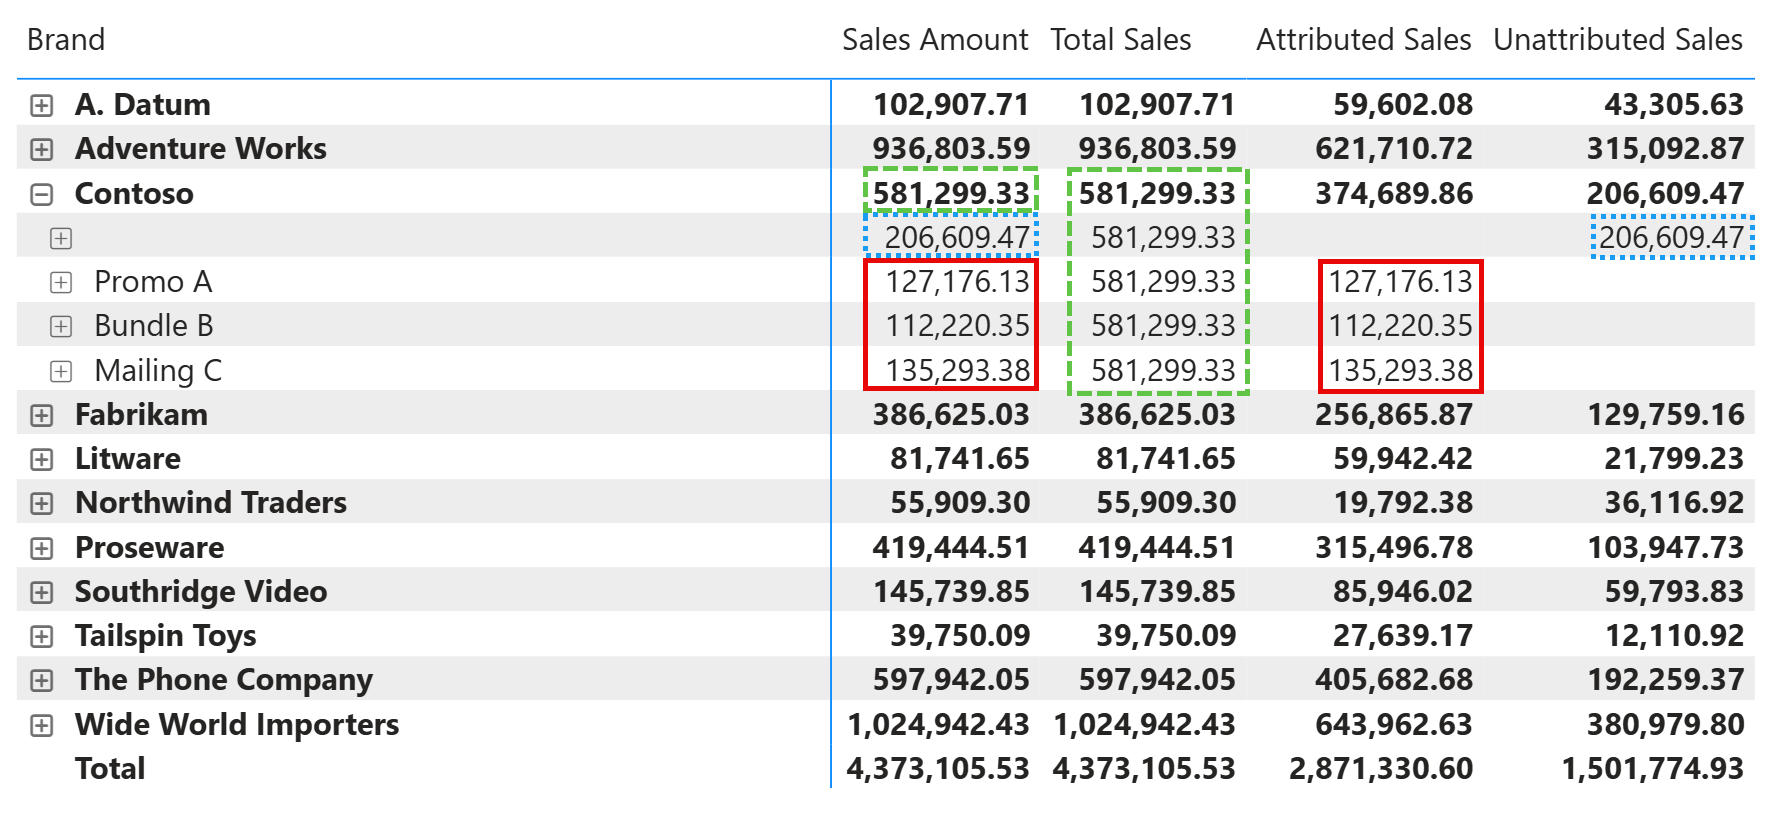This screenshot has width=1792, height=833.
Task: Expand the blank promotion row under Contoso
Action: [61, 238]
